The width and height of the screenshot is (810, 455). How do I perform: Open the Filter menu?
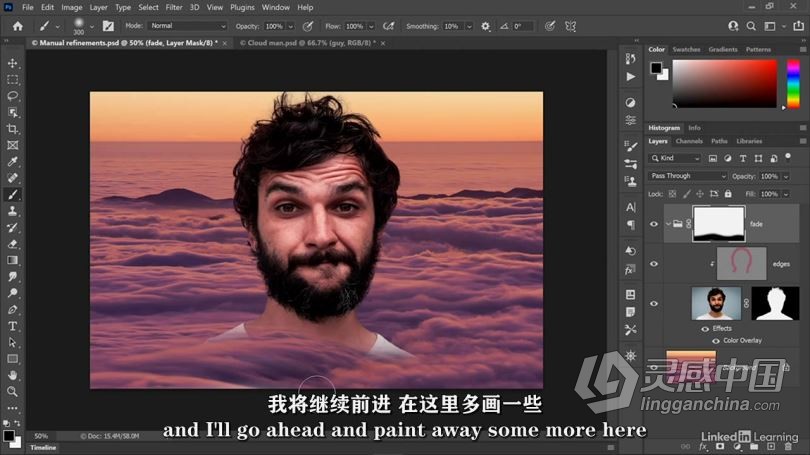point(174,7)
